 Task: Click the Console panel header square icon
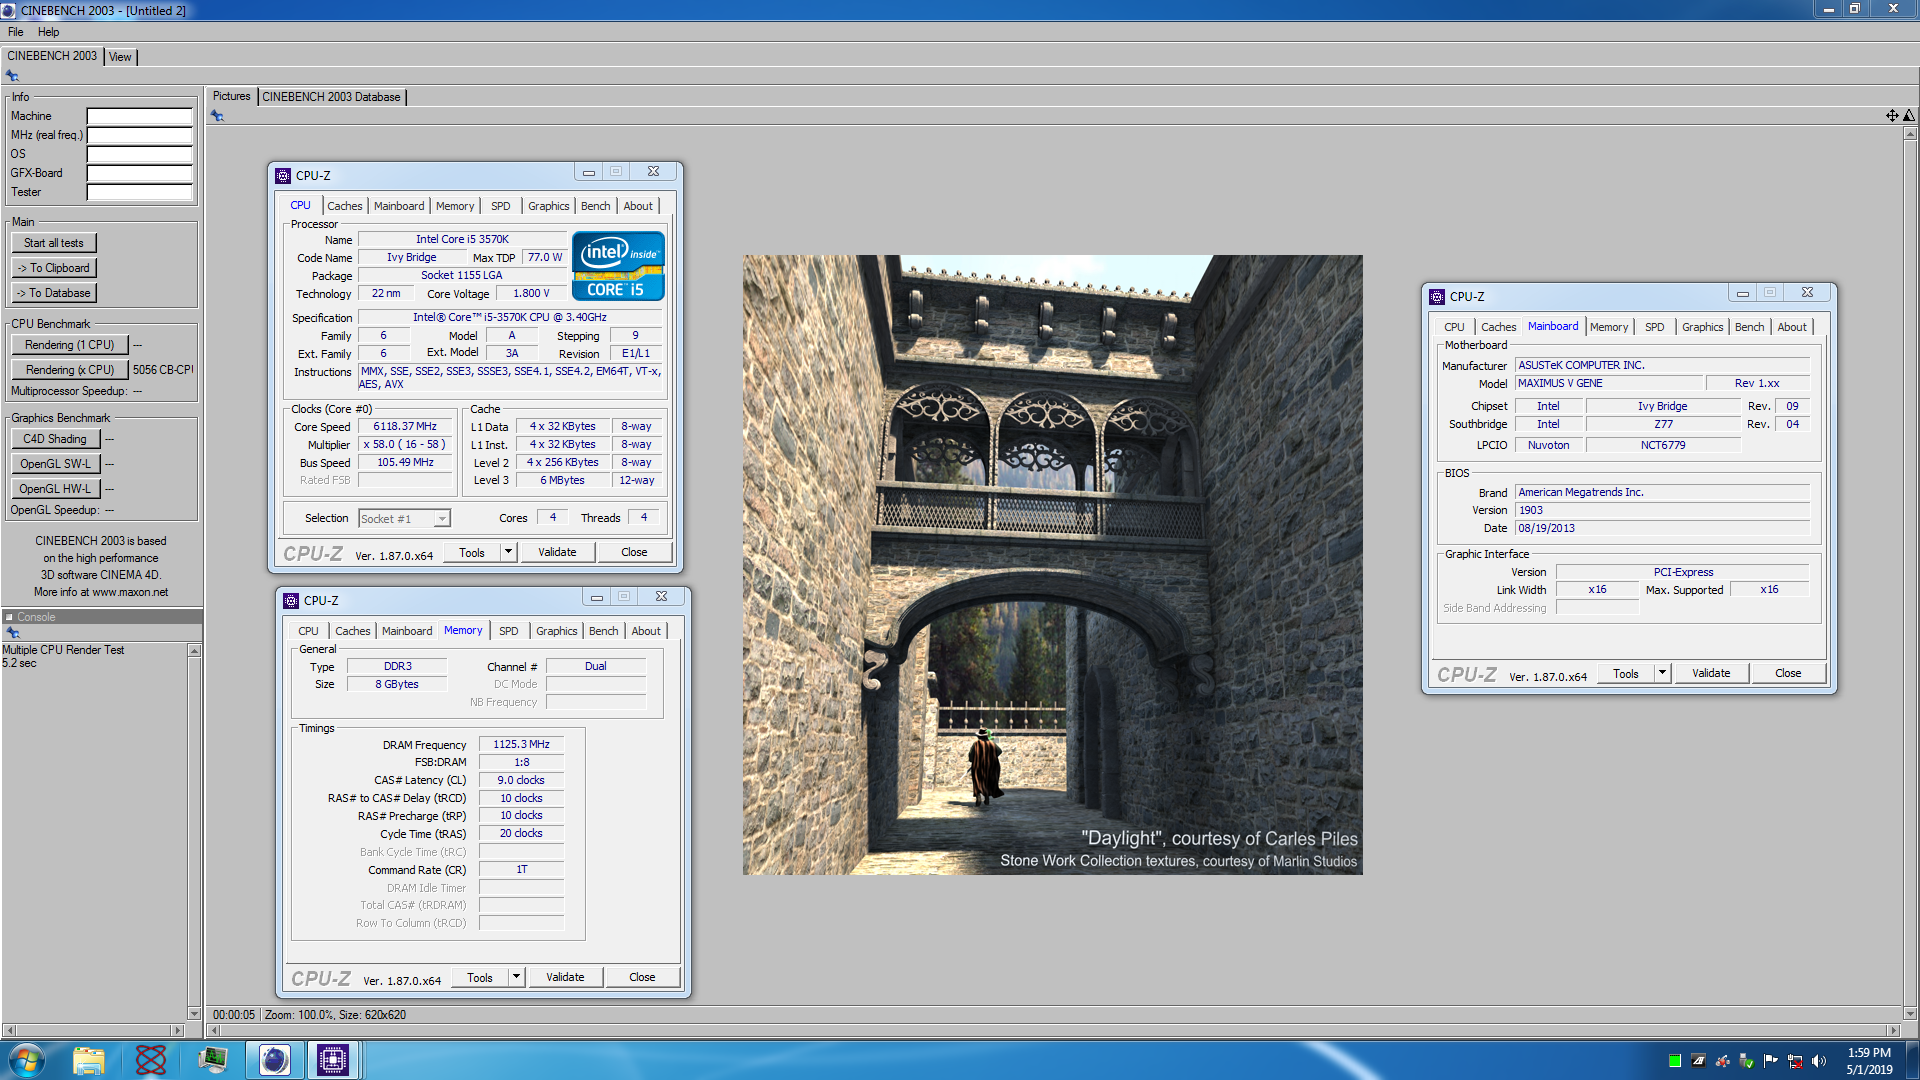pyautogui.click(x=9, y=617)
